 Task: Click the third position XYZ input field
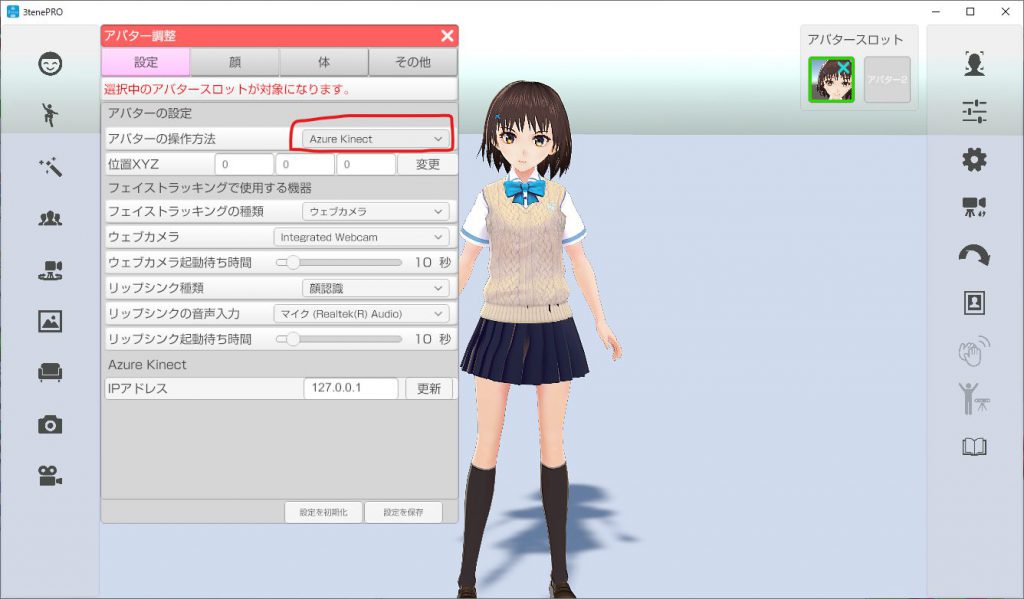[366, 165]
